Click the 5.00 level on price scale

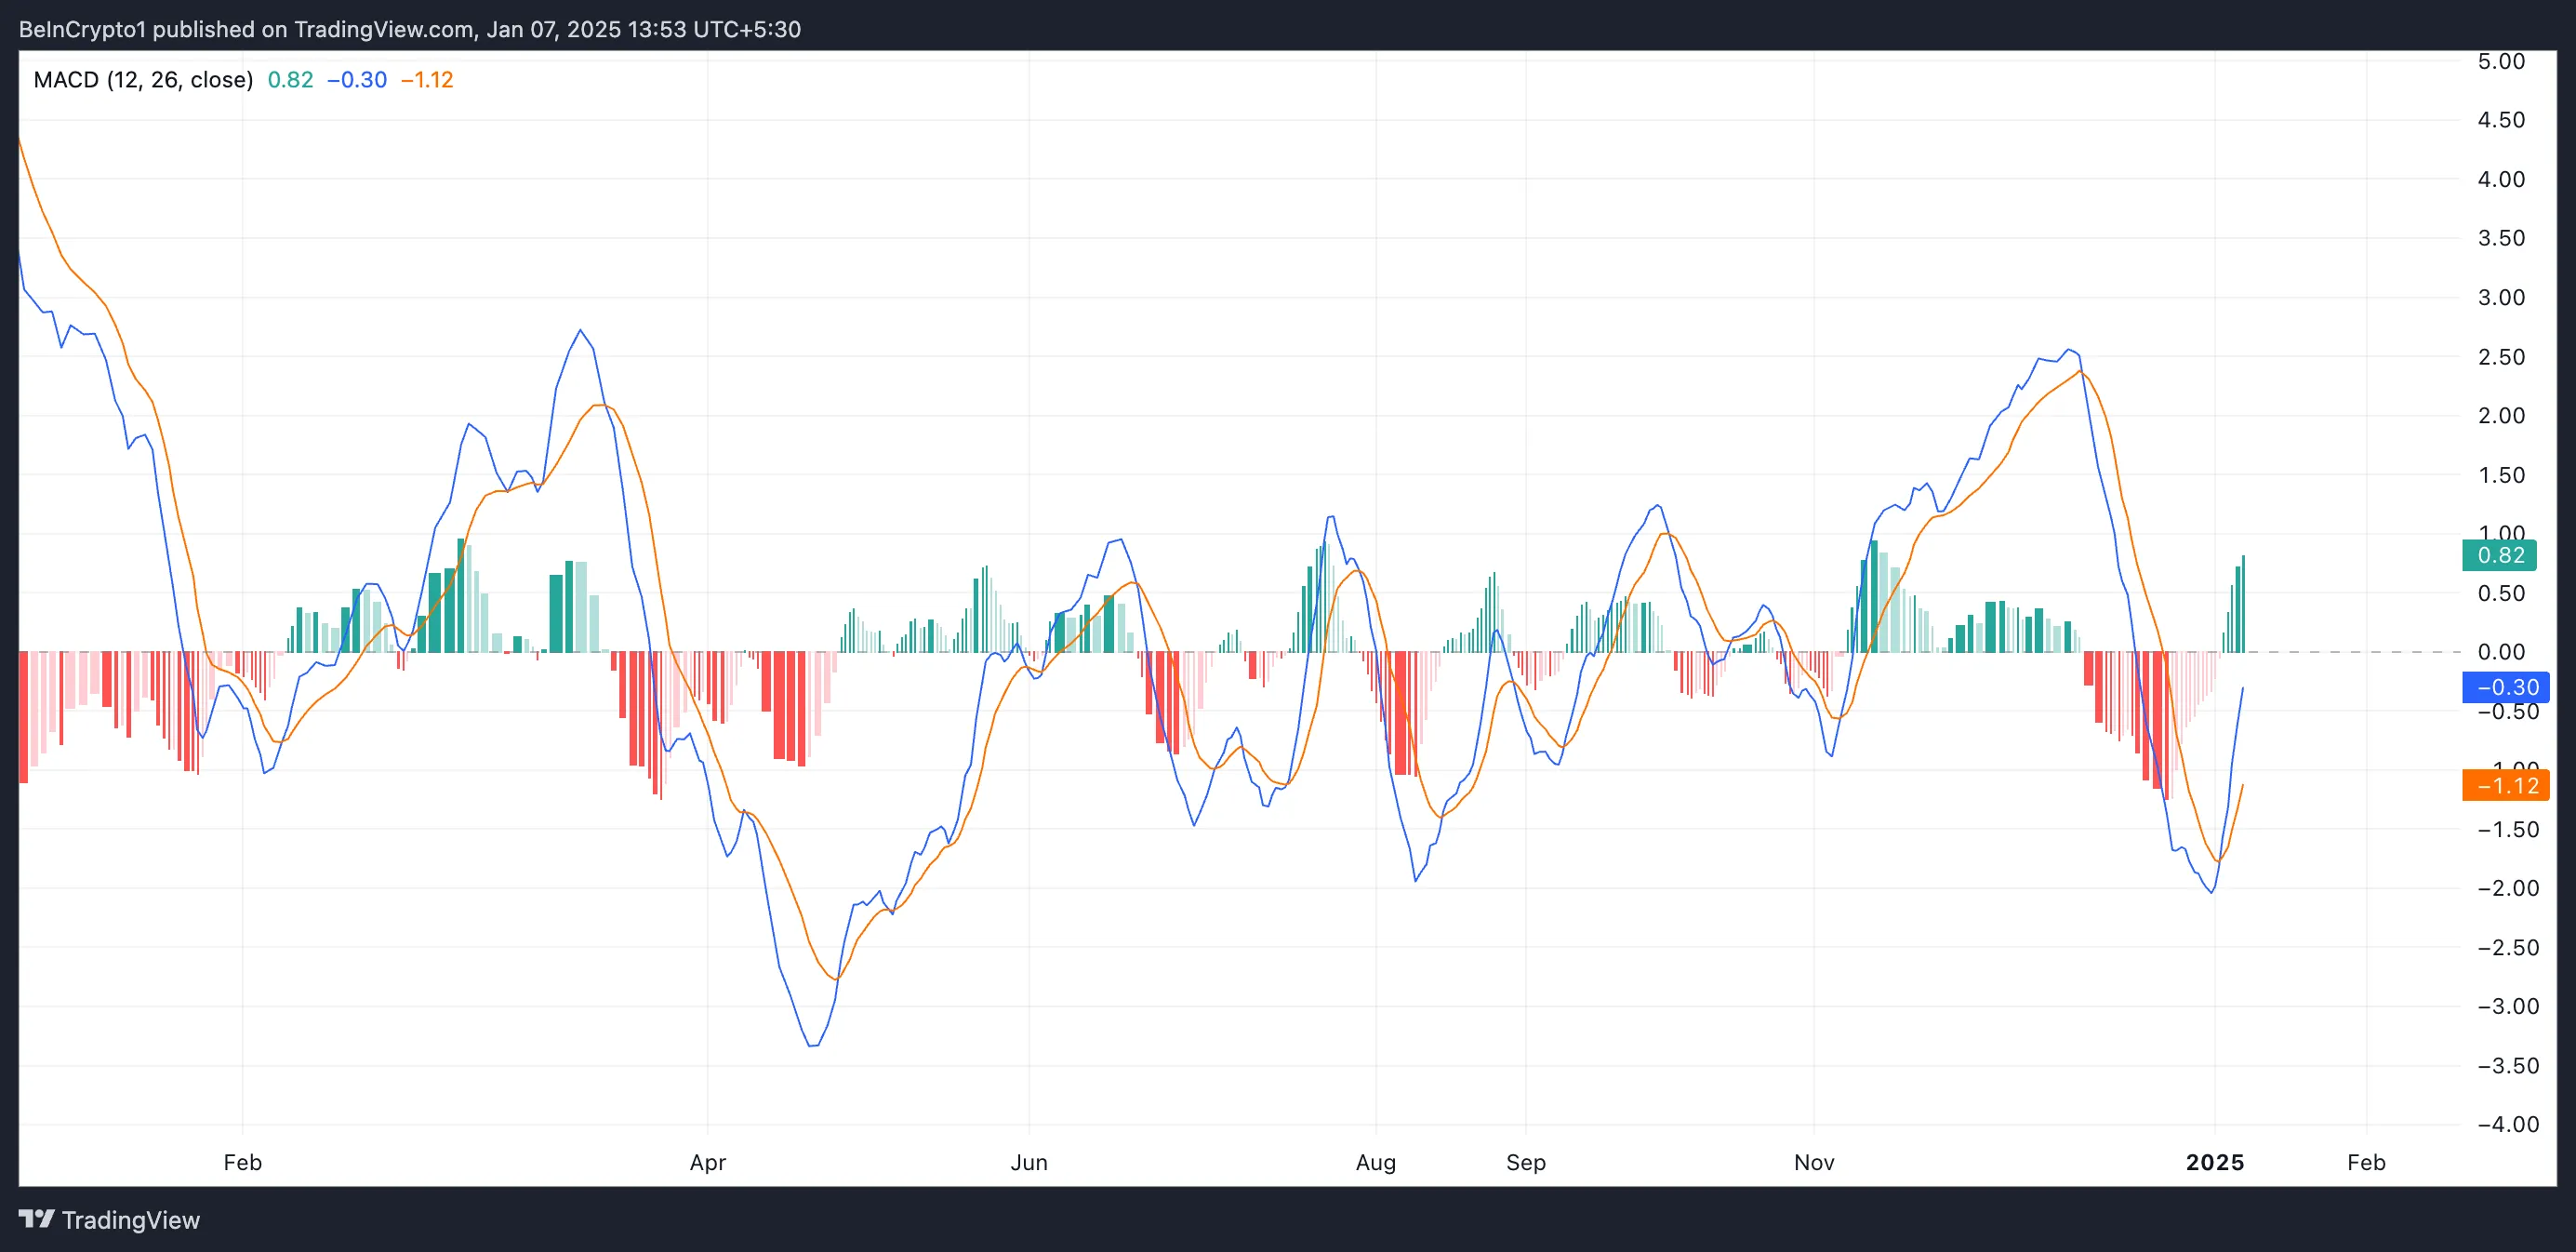click(2501, 61)
